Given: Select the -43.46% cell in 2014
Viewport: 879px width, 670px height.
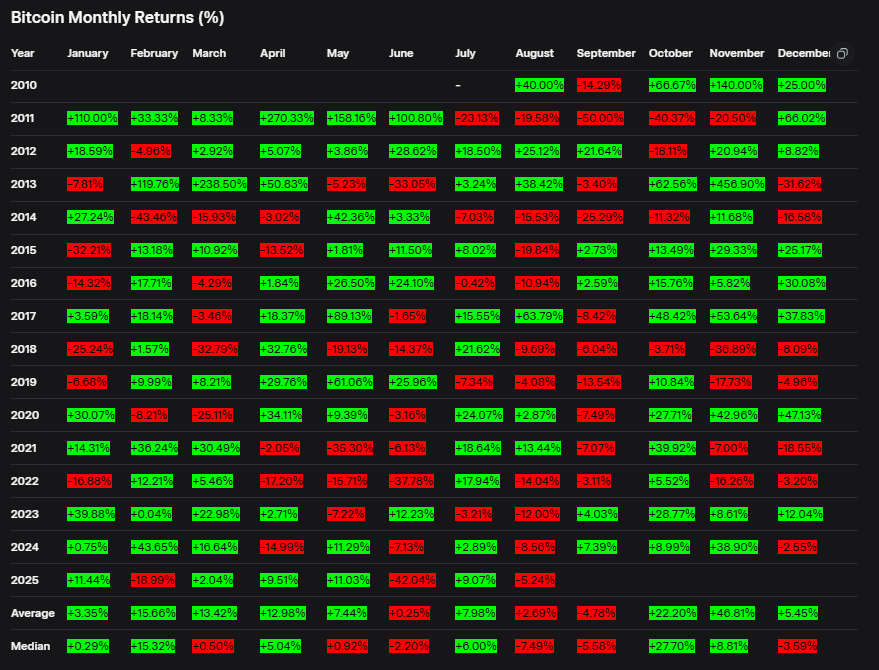Looking at the screenshot, I should pos(154,217).
